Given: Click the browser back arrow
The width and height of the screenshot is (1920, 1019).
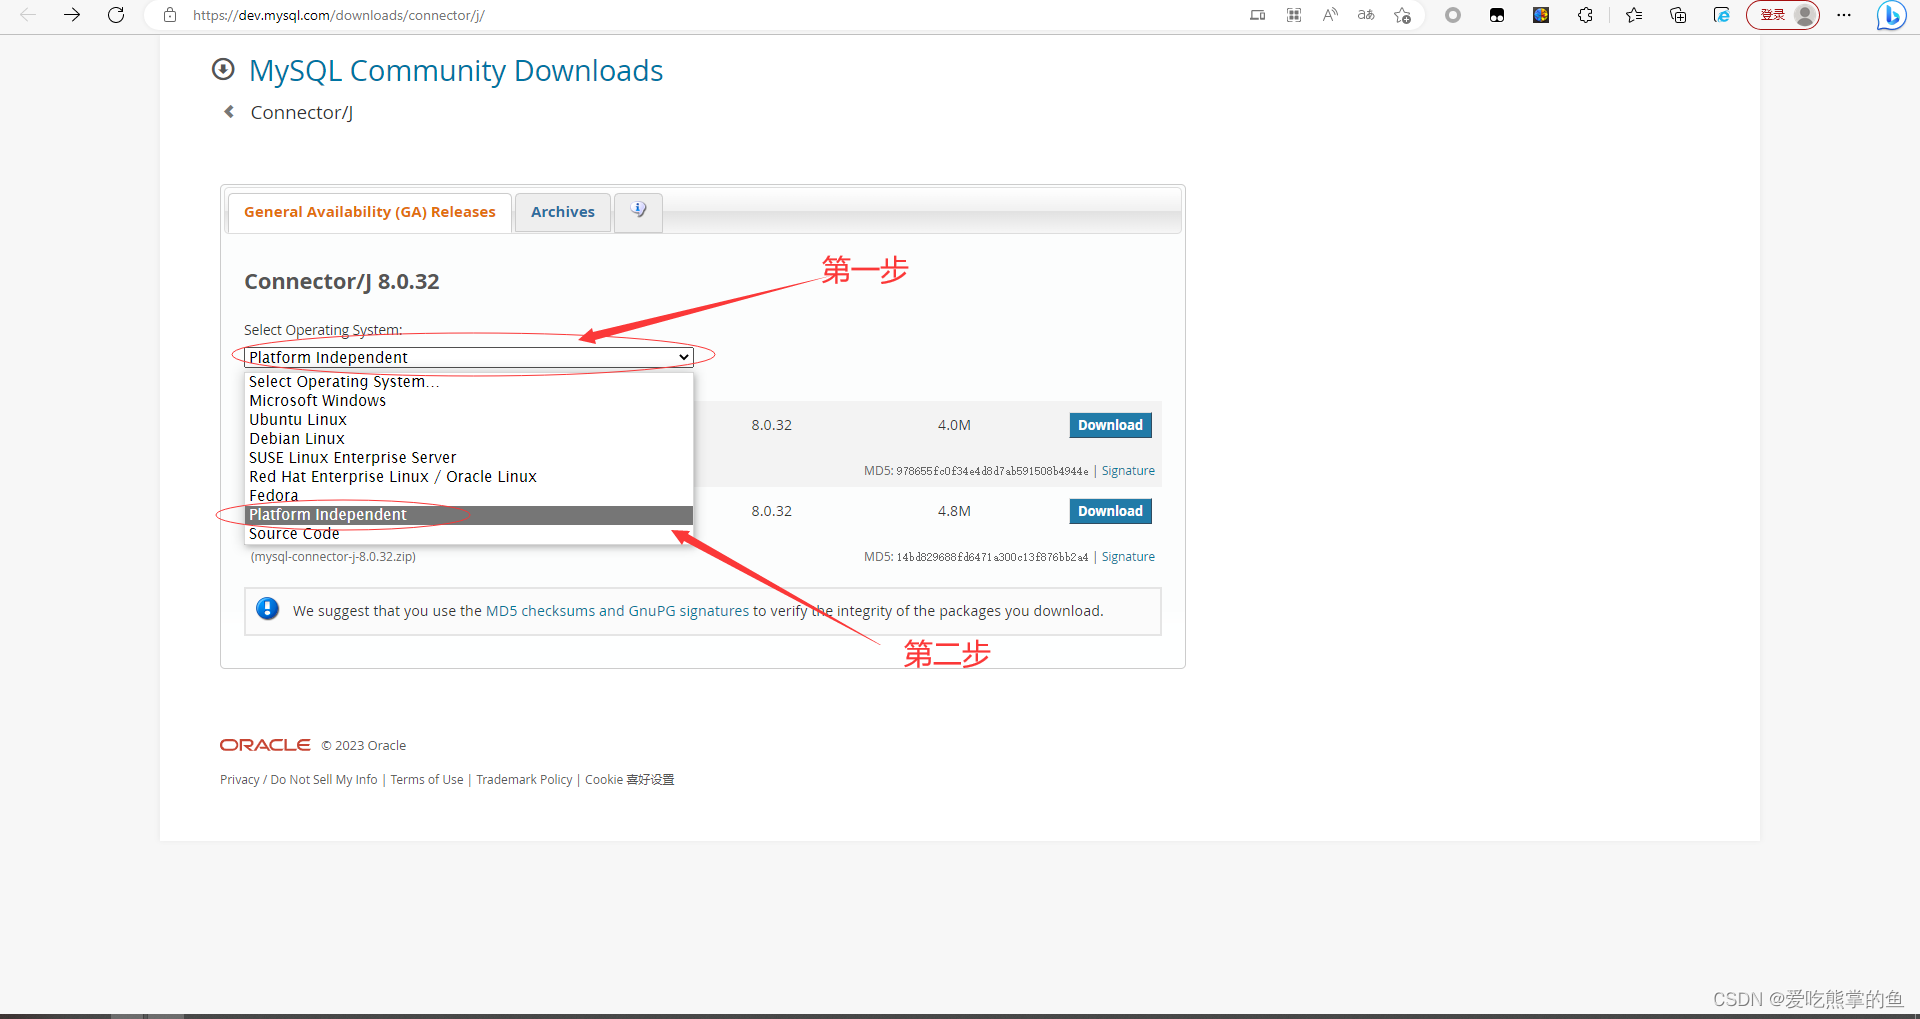Looking at the screenshot, I should coord(28,15).
